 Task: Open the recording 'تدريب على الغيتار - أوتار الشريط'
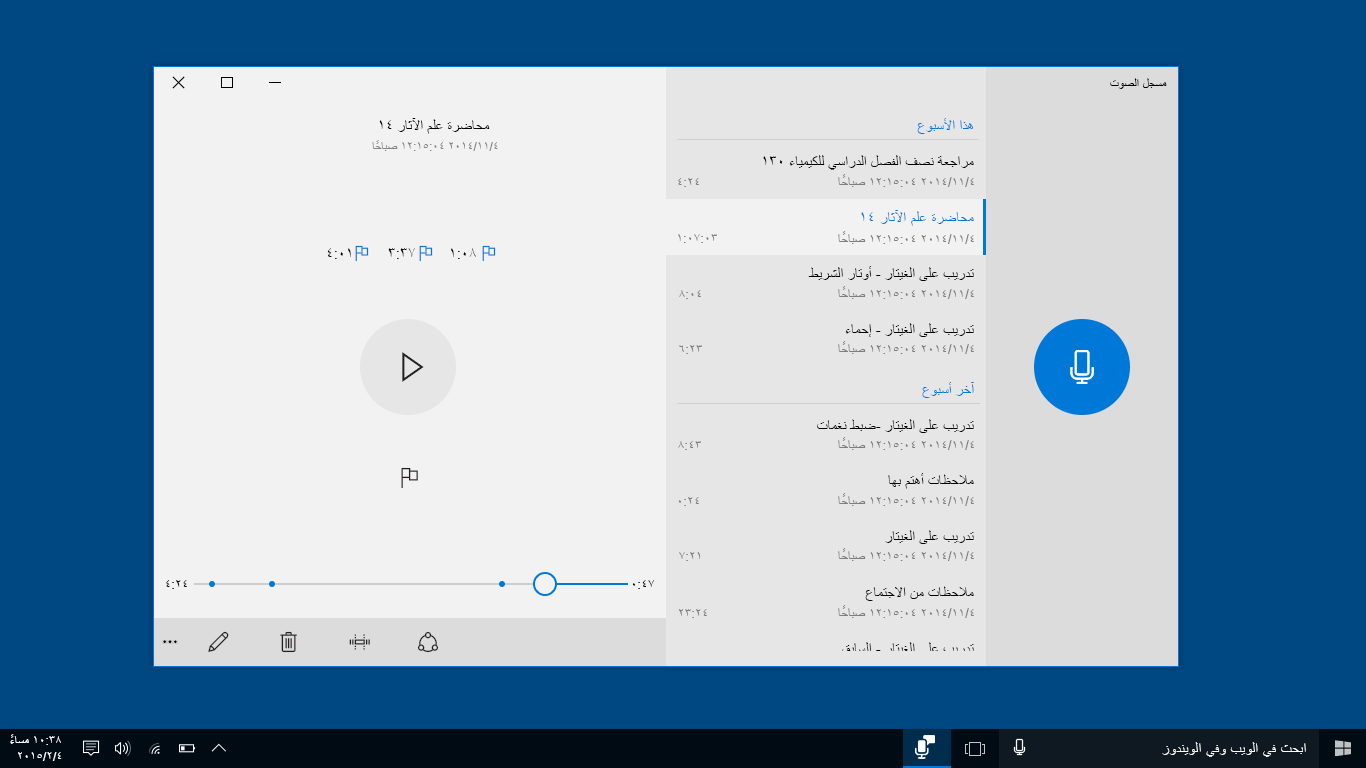(x=825, y=282)
